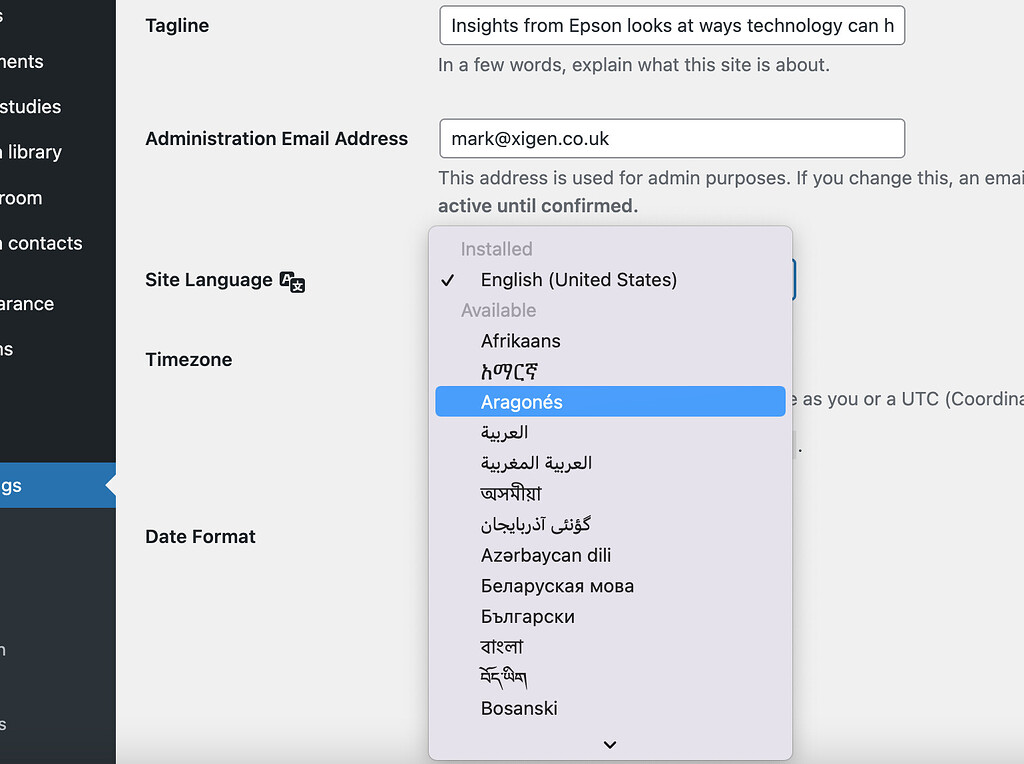Click the Administration Email Address field
This screenshot has height=764, width=1024.
[672, 138]
